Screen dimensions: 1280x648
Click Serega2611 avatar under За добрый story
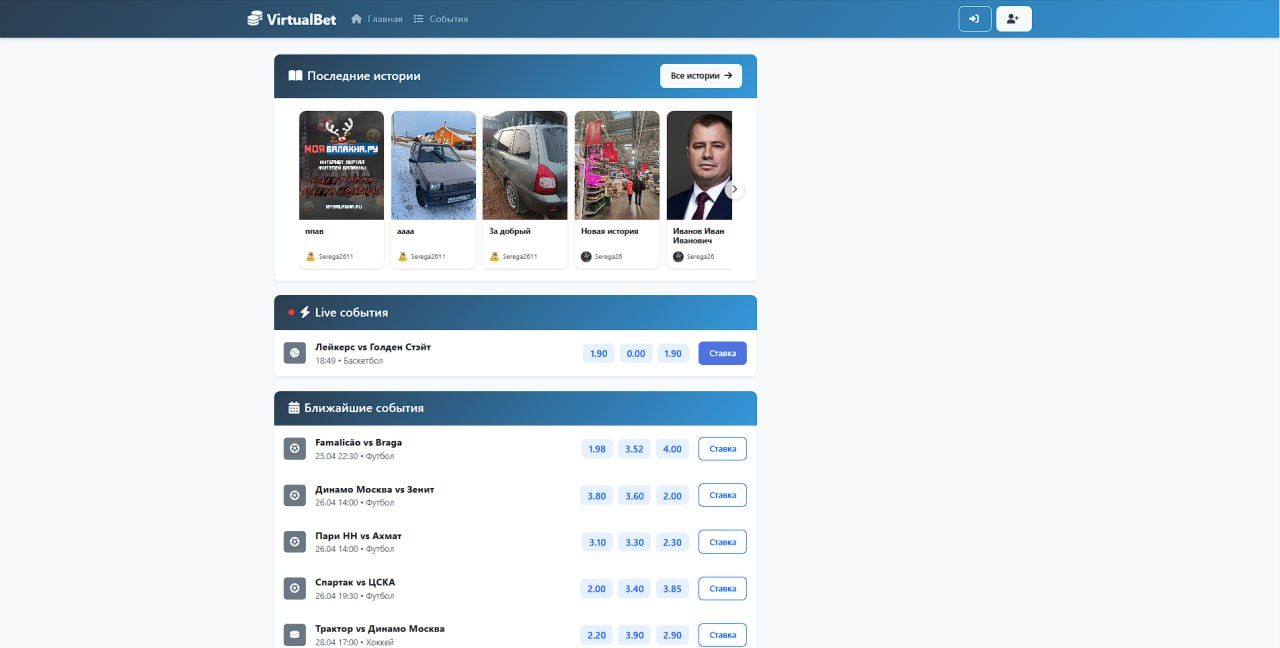(x=495, y=257)
